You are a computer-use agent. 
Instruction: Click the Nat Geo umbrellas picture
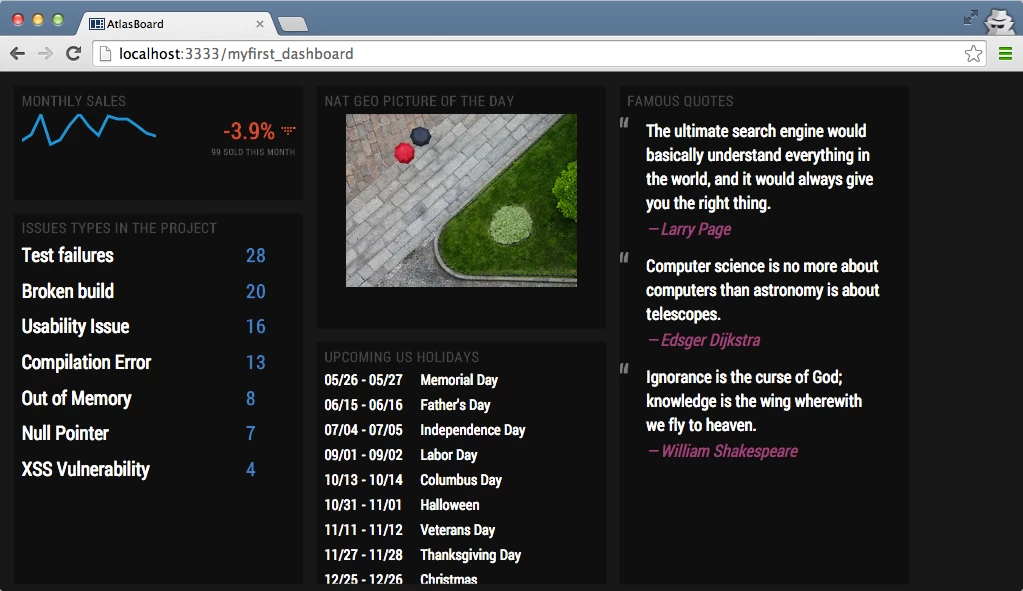pos(461,200)
